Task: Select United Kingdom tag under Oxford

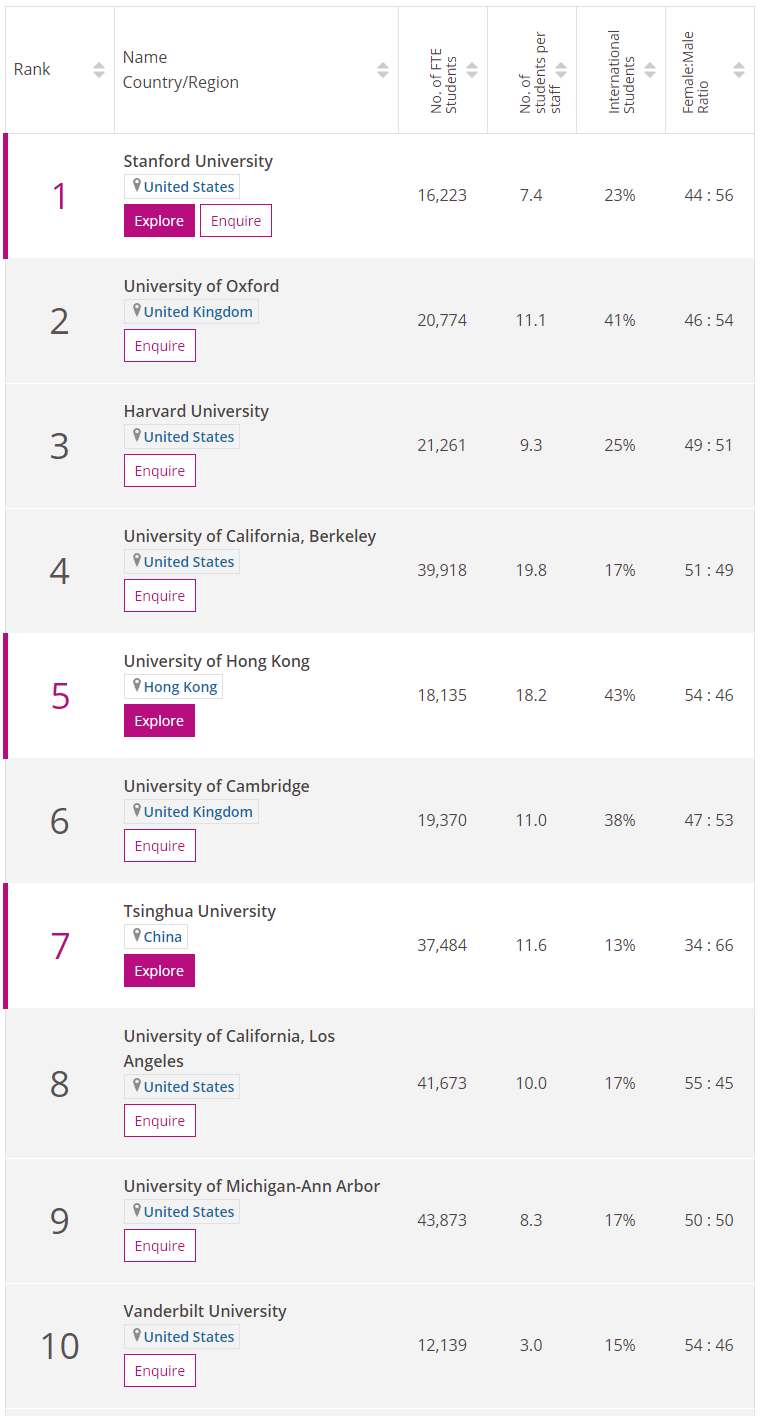Action: point(197,312)
